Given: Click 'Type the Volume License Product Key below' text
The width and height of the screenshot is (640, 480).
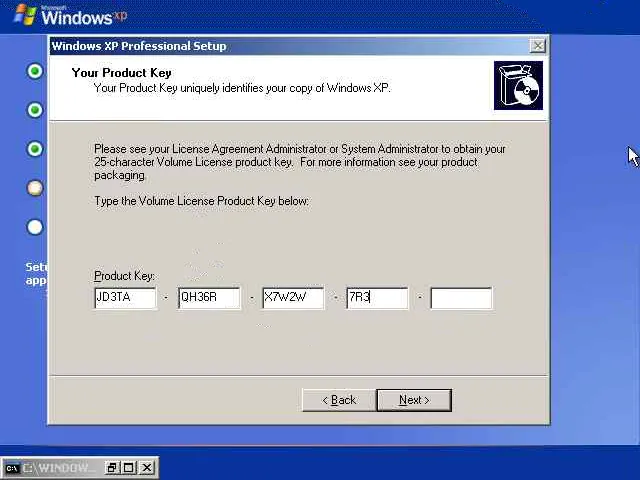Looking at the screenshot, I should (201, 201).
